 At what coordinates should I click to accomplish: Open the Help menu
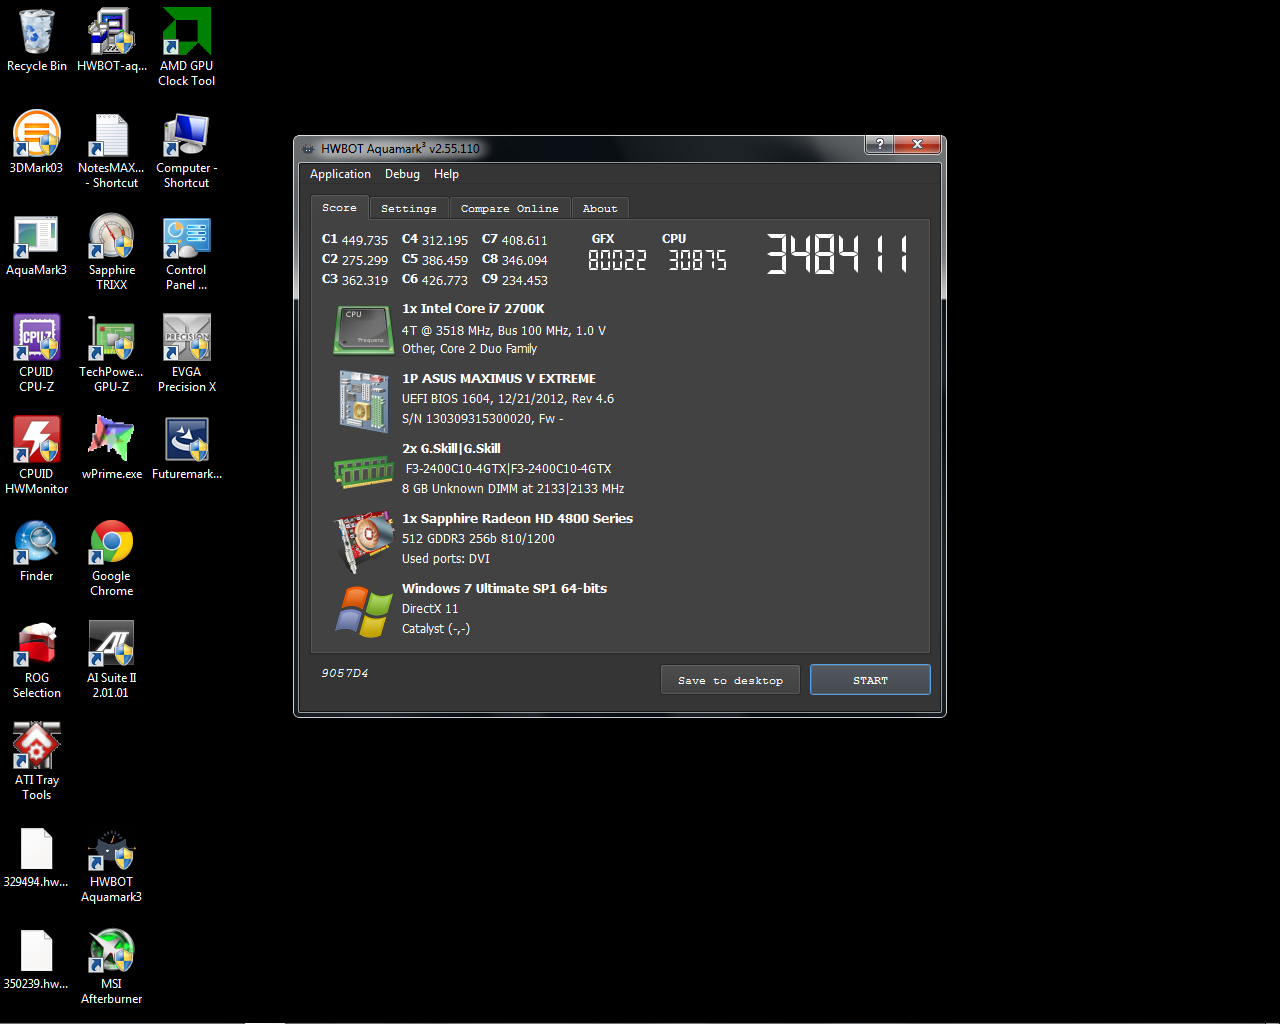446,174
